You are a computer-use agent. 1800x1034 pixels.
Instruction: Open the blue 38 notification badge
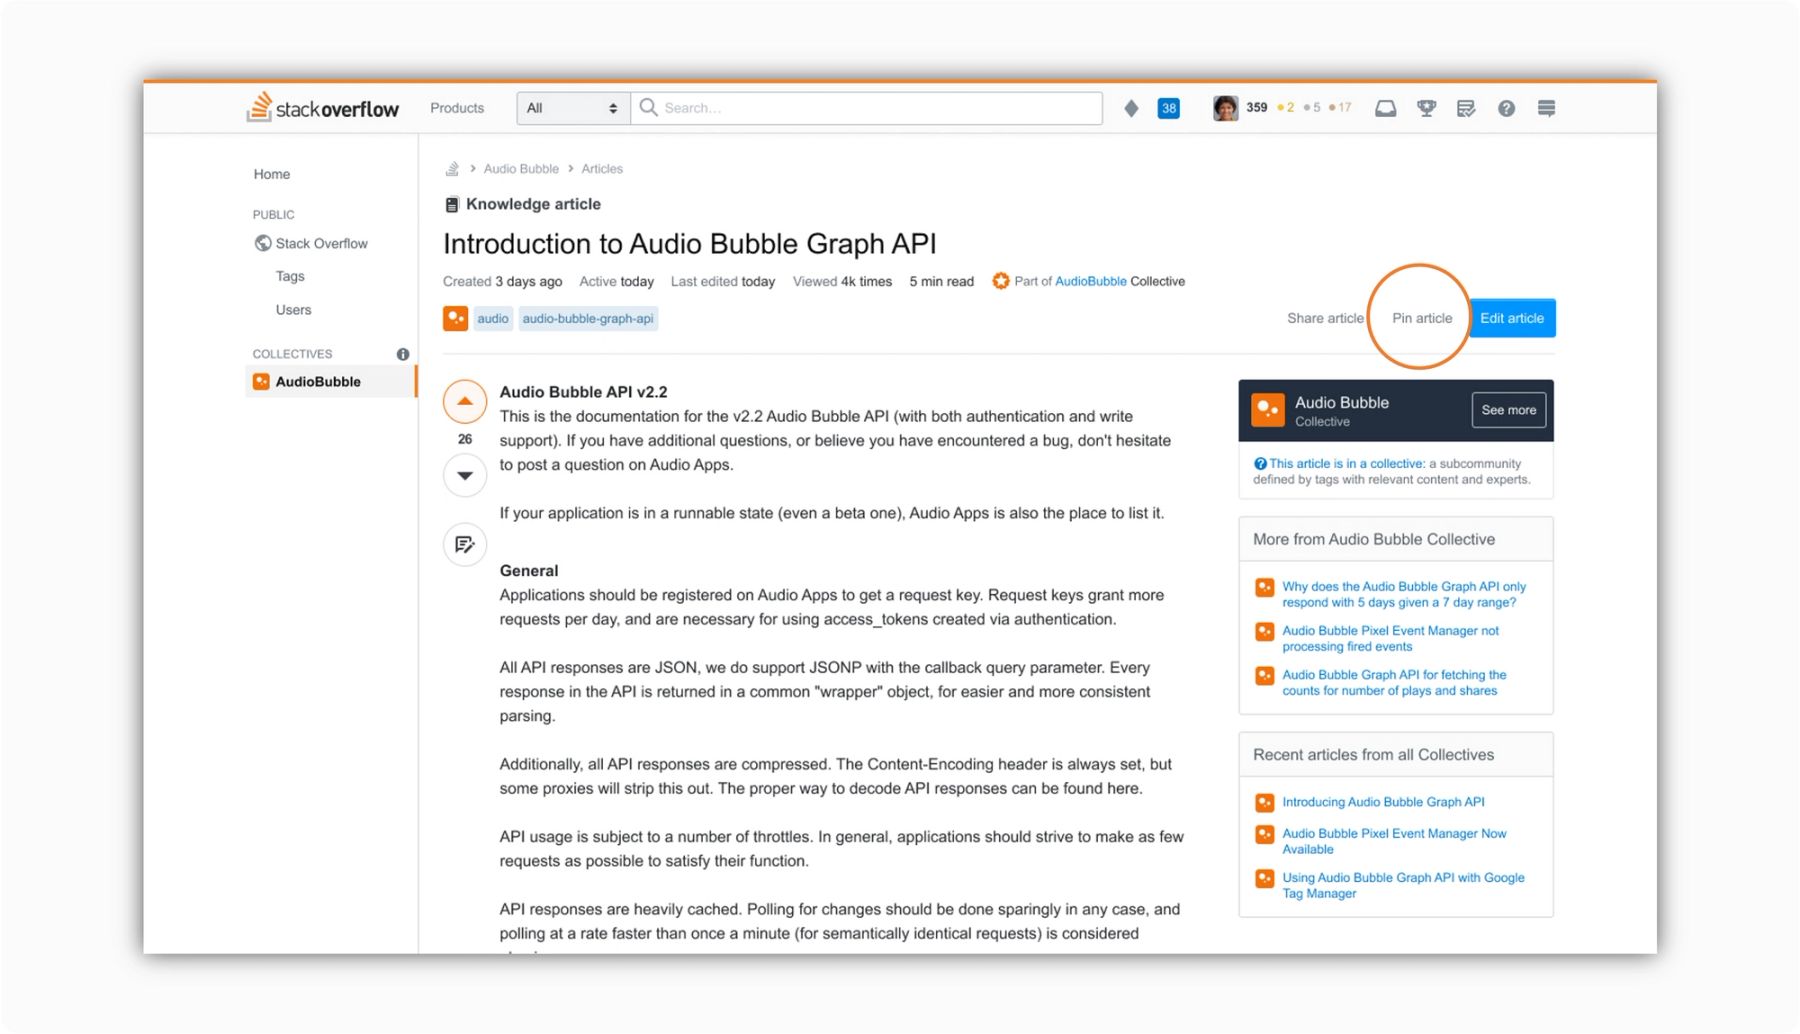[1168, 108]
